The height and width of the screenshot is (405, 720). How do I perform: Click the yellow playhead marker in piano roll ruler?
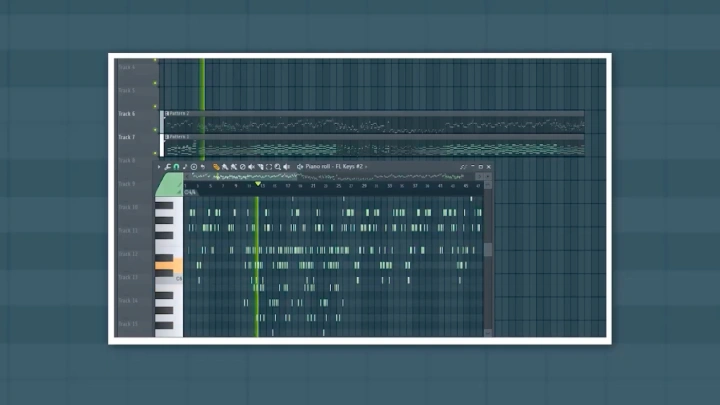[258, 184]
